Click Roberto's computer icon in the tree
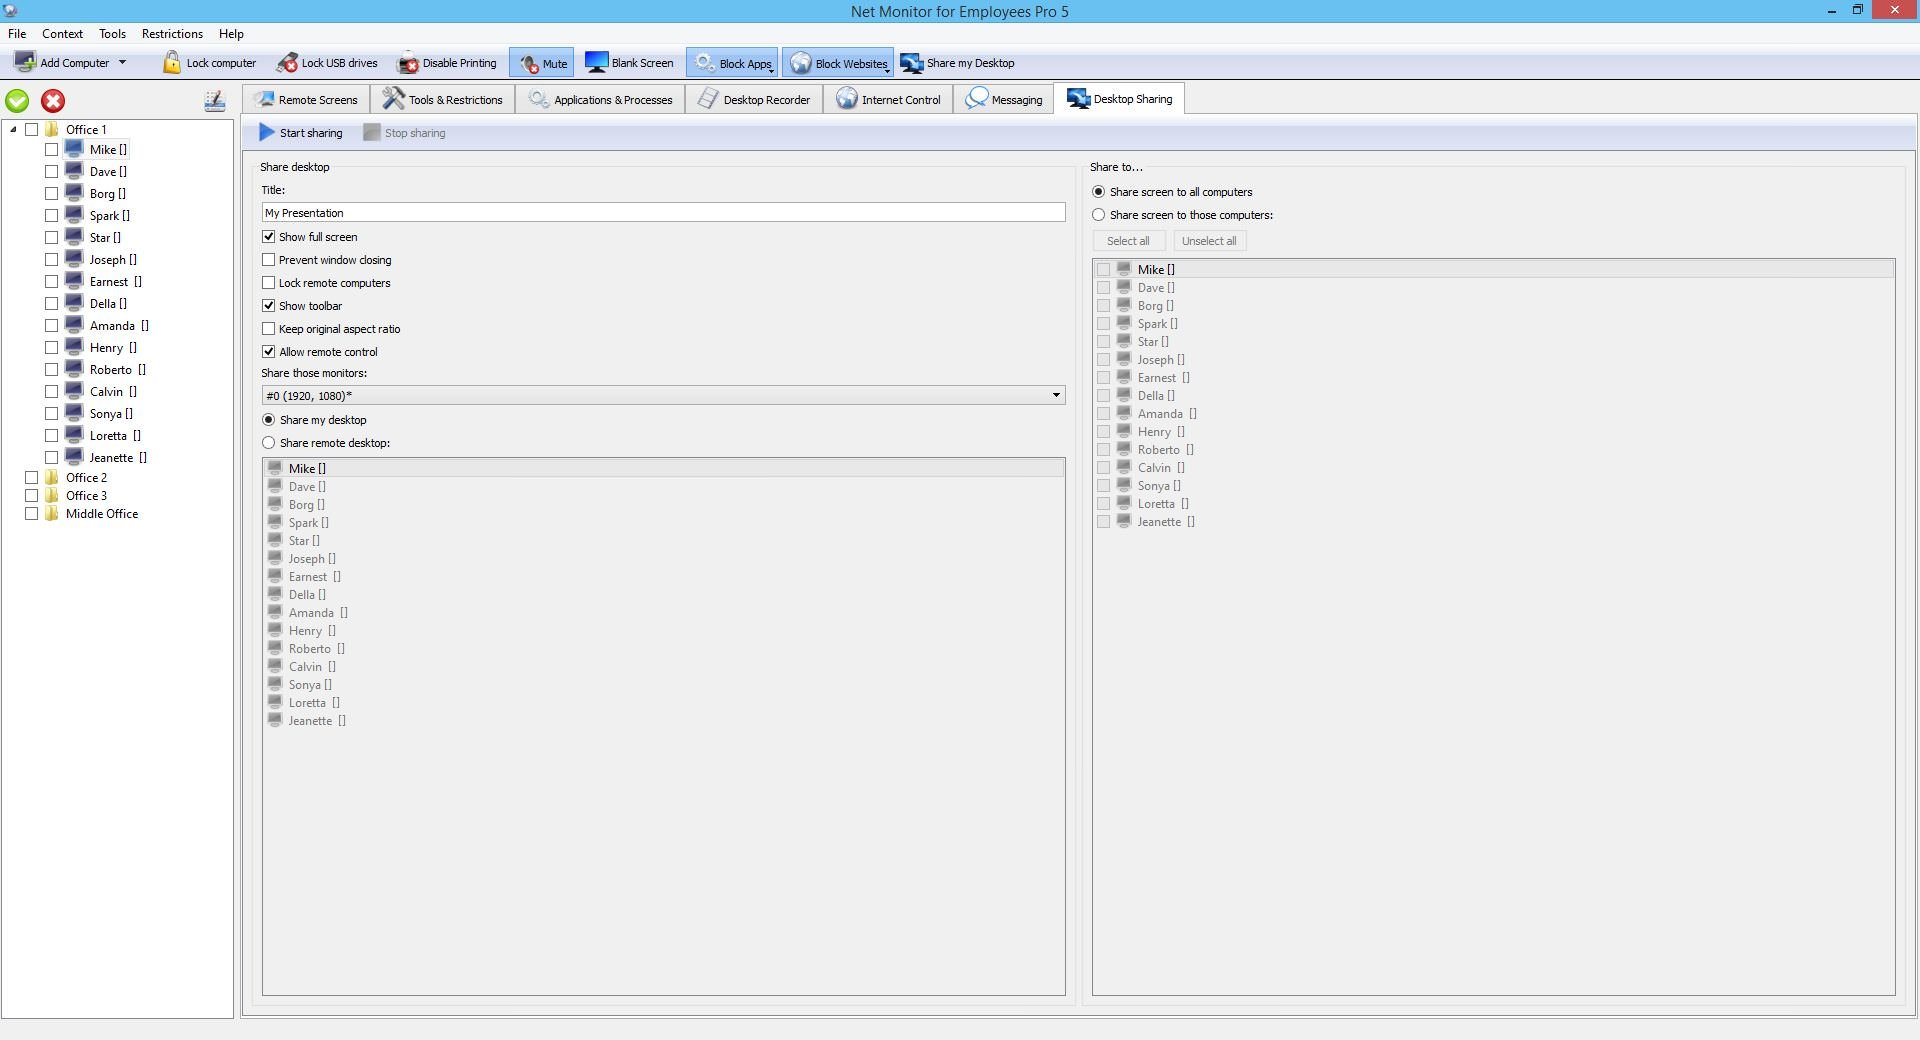The height and width of the screenshot is (1040, 1920). pyautogui.click(x=74, y=369)
